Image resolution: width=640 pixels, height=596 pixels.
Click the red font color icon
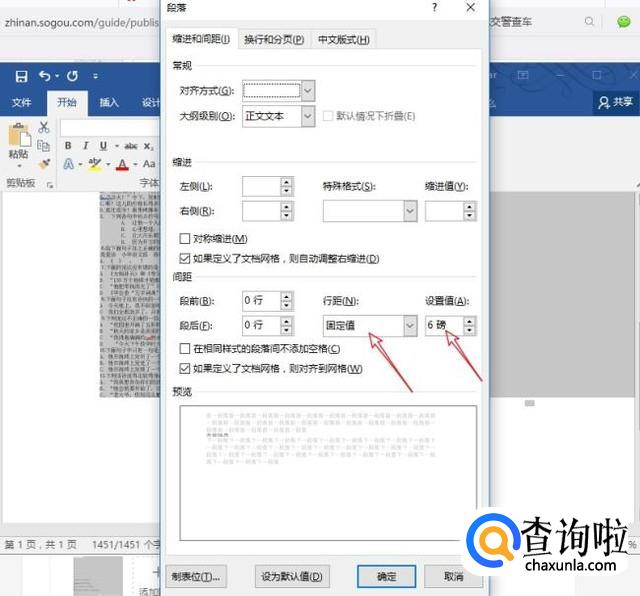(122, 164)
